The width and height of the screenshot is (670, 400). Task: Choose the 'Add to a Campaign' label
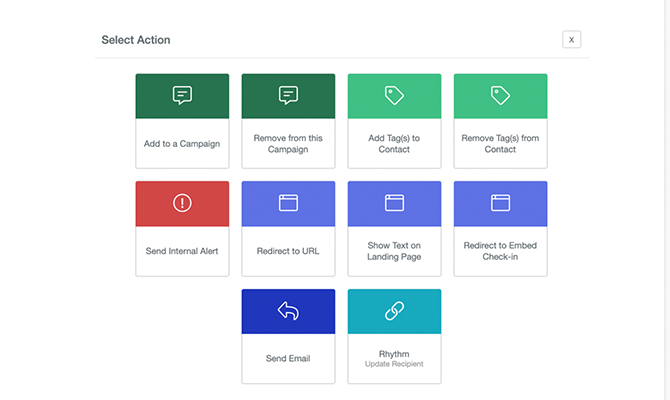click(182, 143)
